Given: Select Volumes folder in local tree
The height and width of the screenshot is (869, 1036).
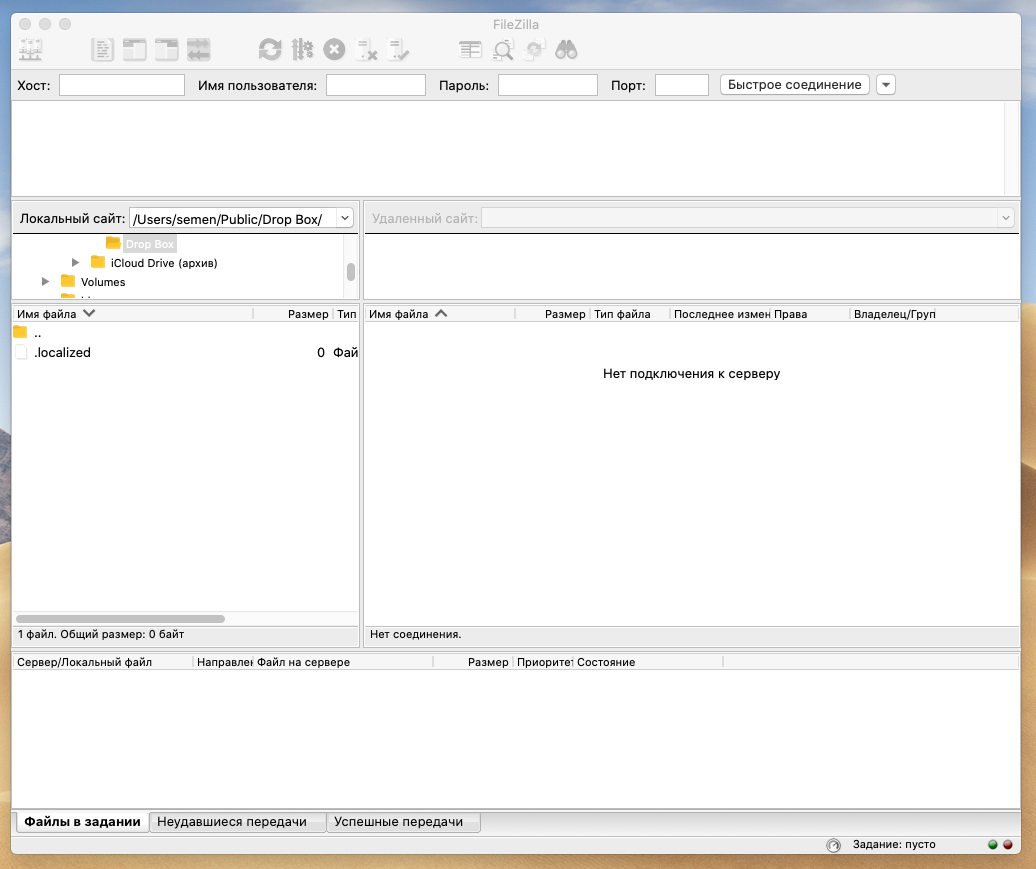Looking at the screenshot, I should tap(103, 282).
